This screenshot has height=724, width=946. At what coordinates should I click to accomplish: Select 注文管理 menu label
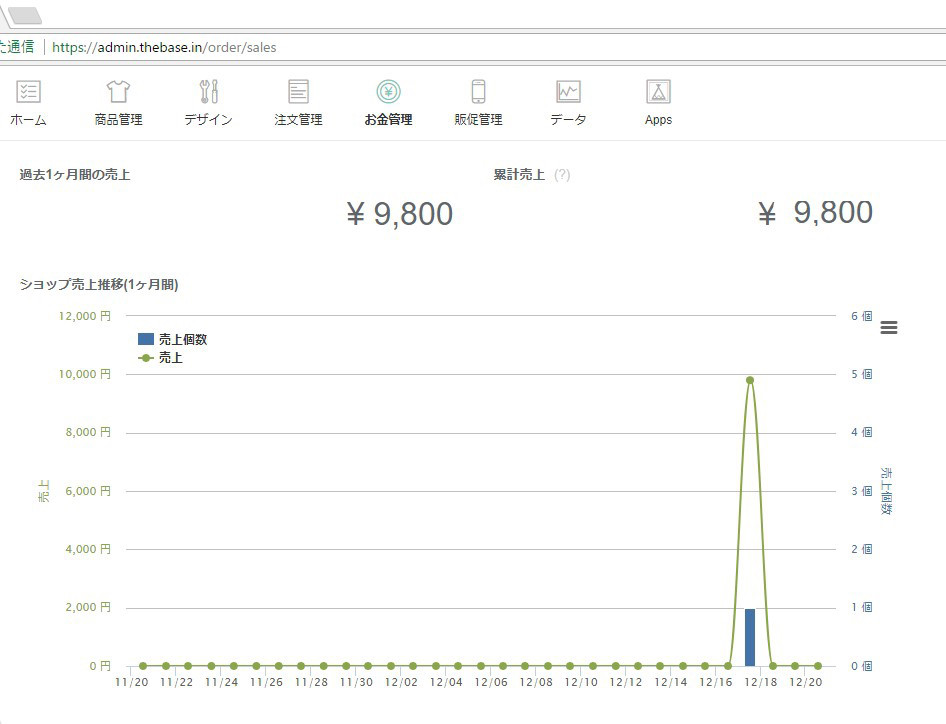298,119
